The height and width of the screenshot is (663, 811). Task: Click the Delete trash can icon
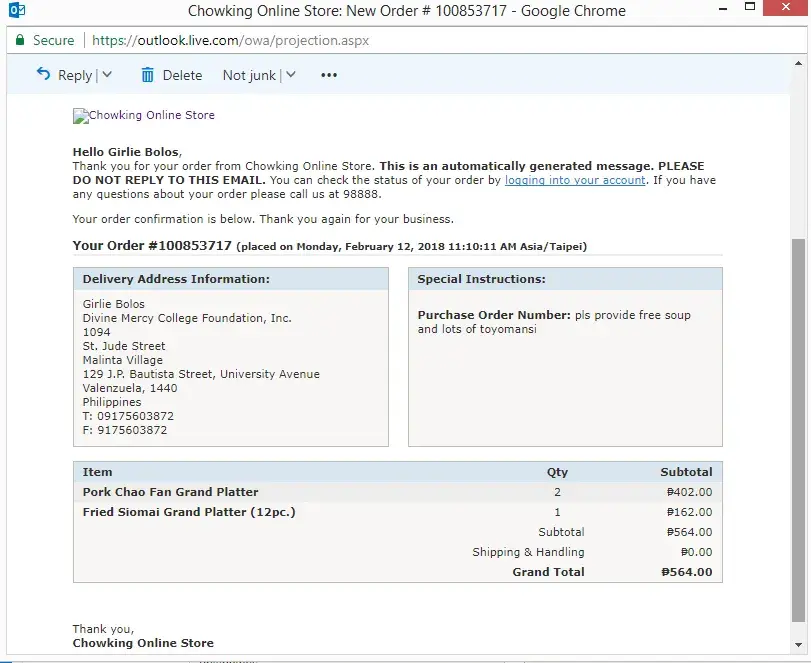tap(148, 75)
